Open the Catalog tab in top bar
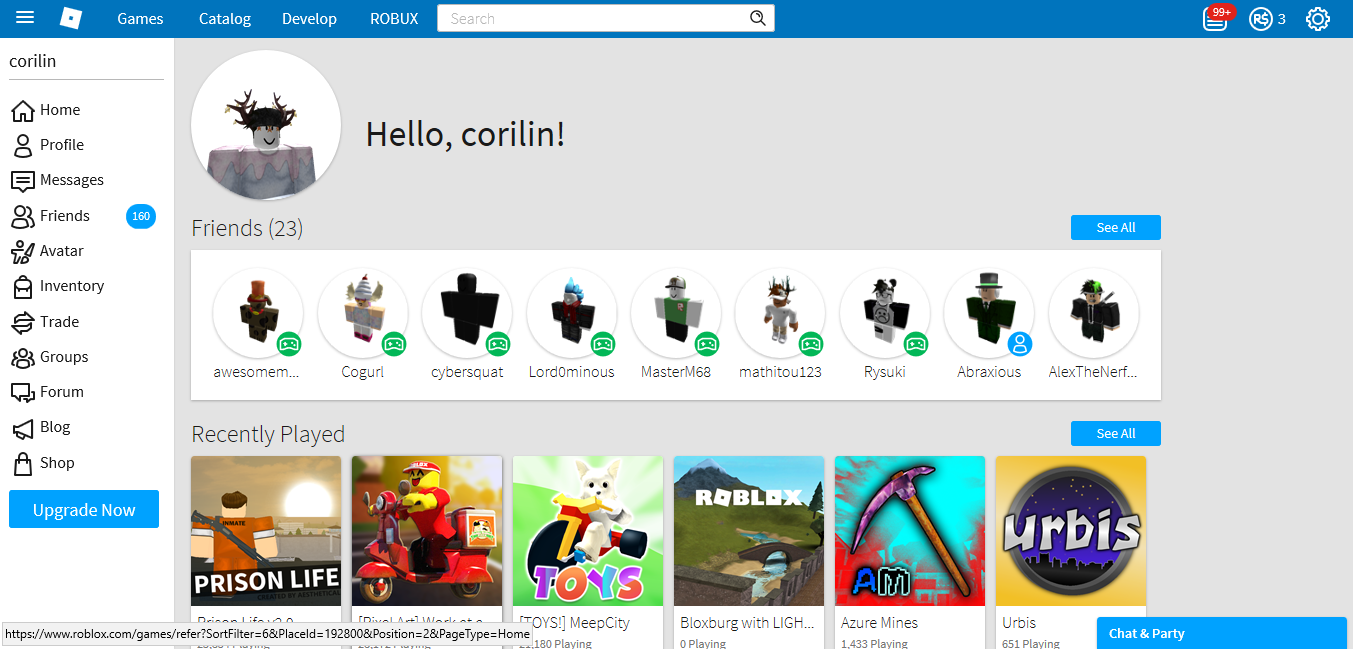Viewport: 1353px width, 649px height. [225, 19]
